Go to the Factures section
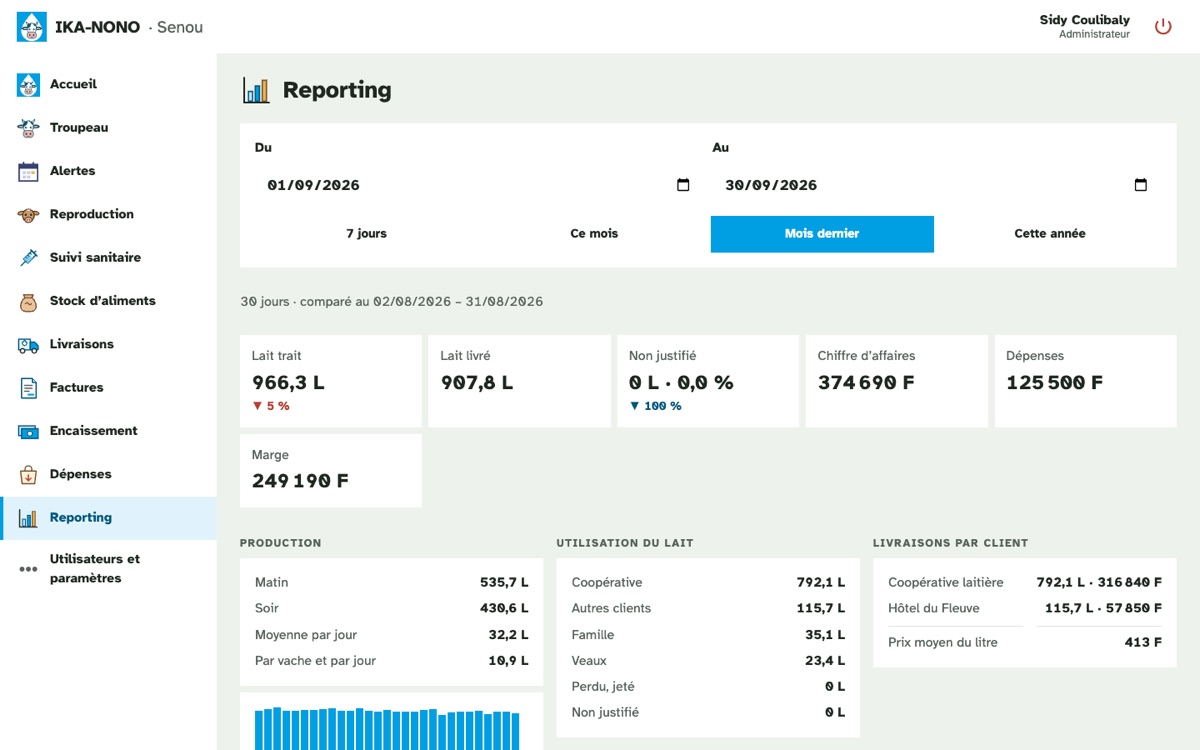Image resolution: width=1200 pixels, height=750 pixels. (108, 388)
